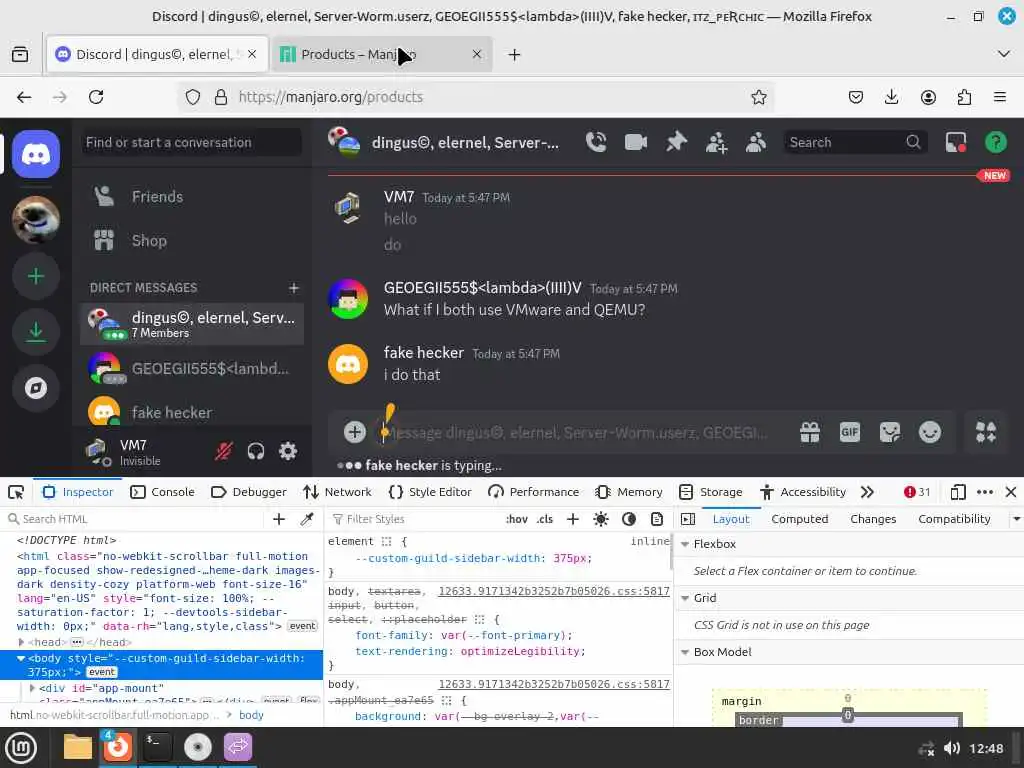Toggle the .cls class panel
This screenshot has height=768, width=1024.
545,519
